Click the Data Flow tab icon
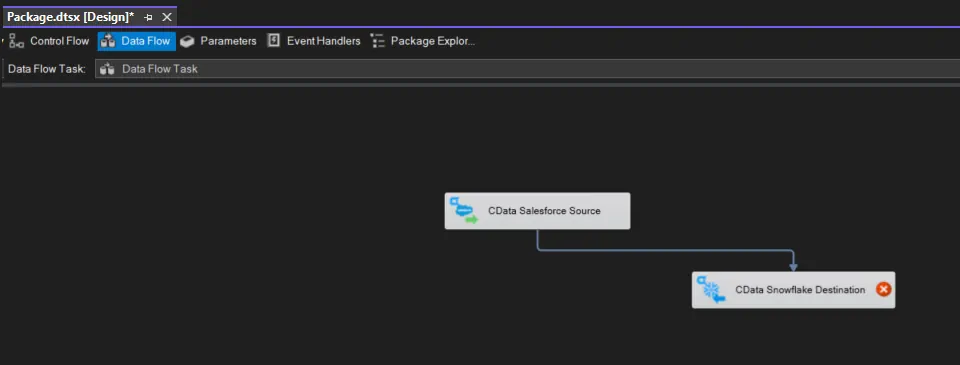 108,41
